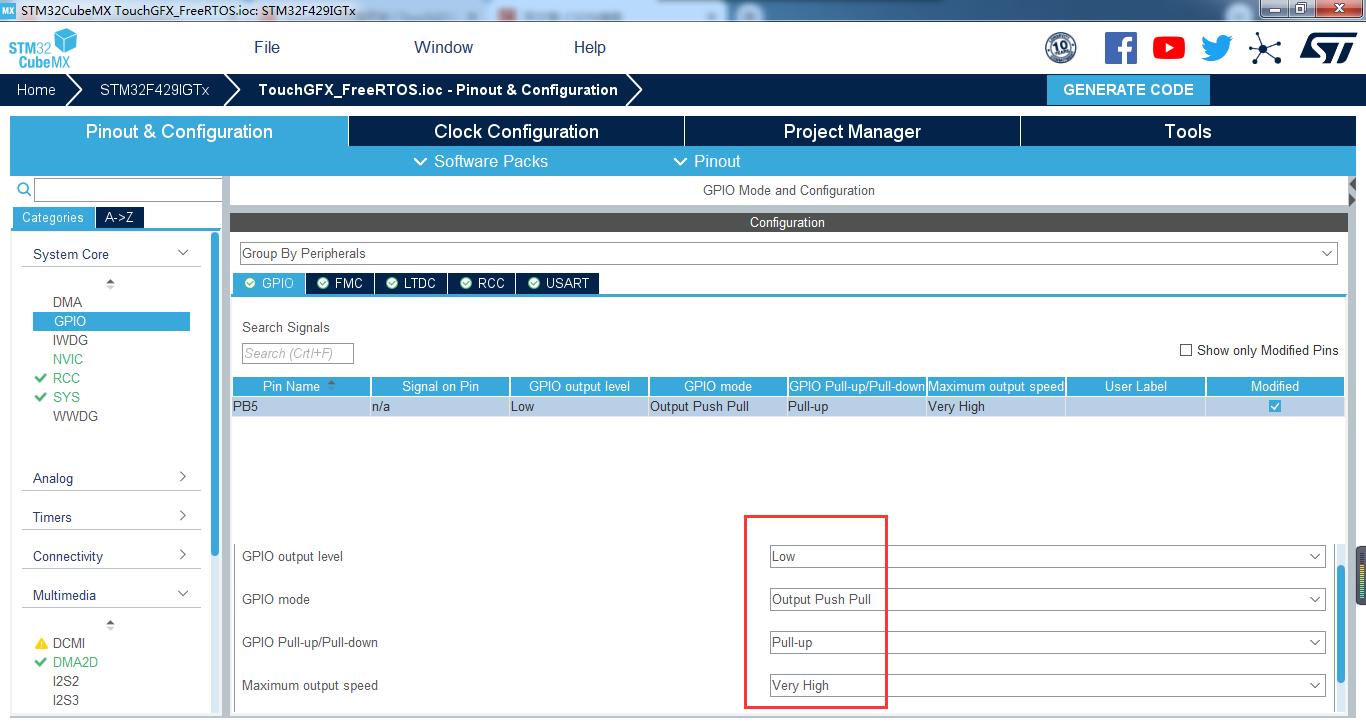Click the ST community network icon
Screen dimensions: 1366x723
click(x=1265, y=48)
